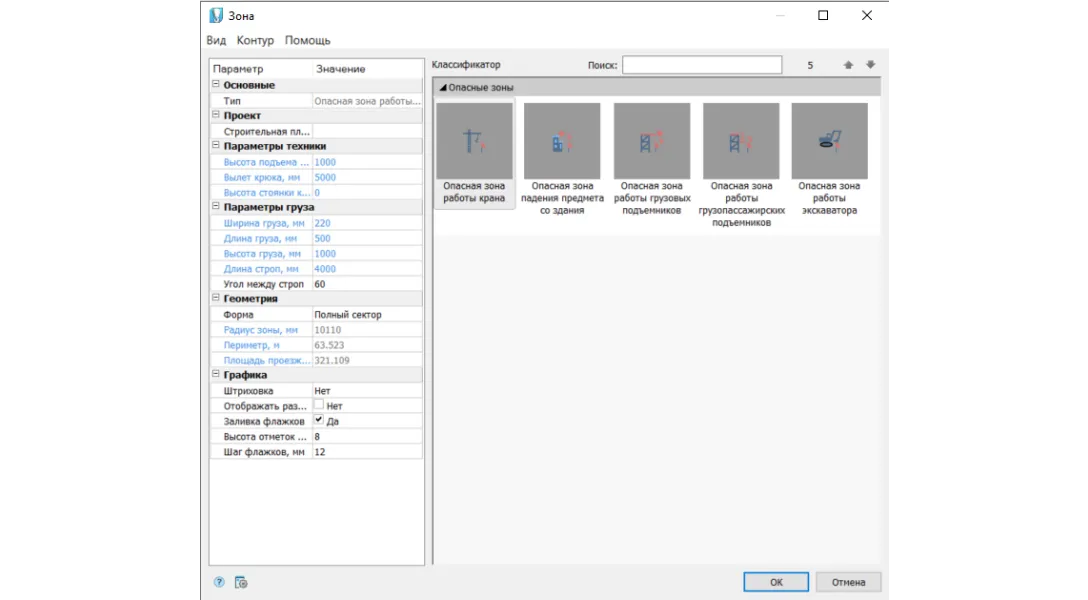Click the Длина строп, мм parameter name
Screen dimensions: 1088x600
click(261, 268)
